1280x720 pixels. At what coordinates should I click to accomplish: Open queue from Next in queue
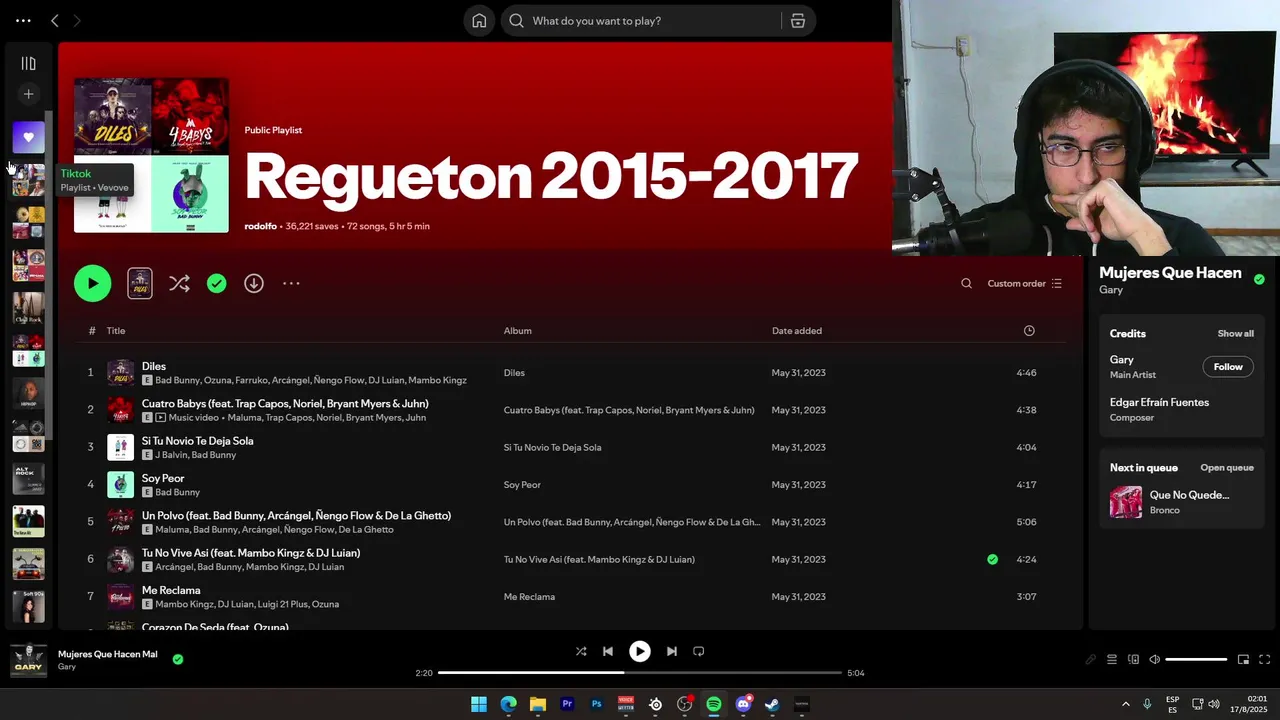click(x=1227, y=468)
